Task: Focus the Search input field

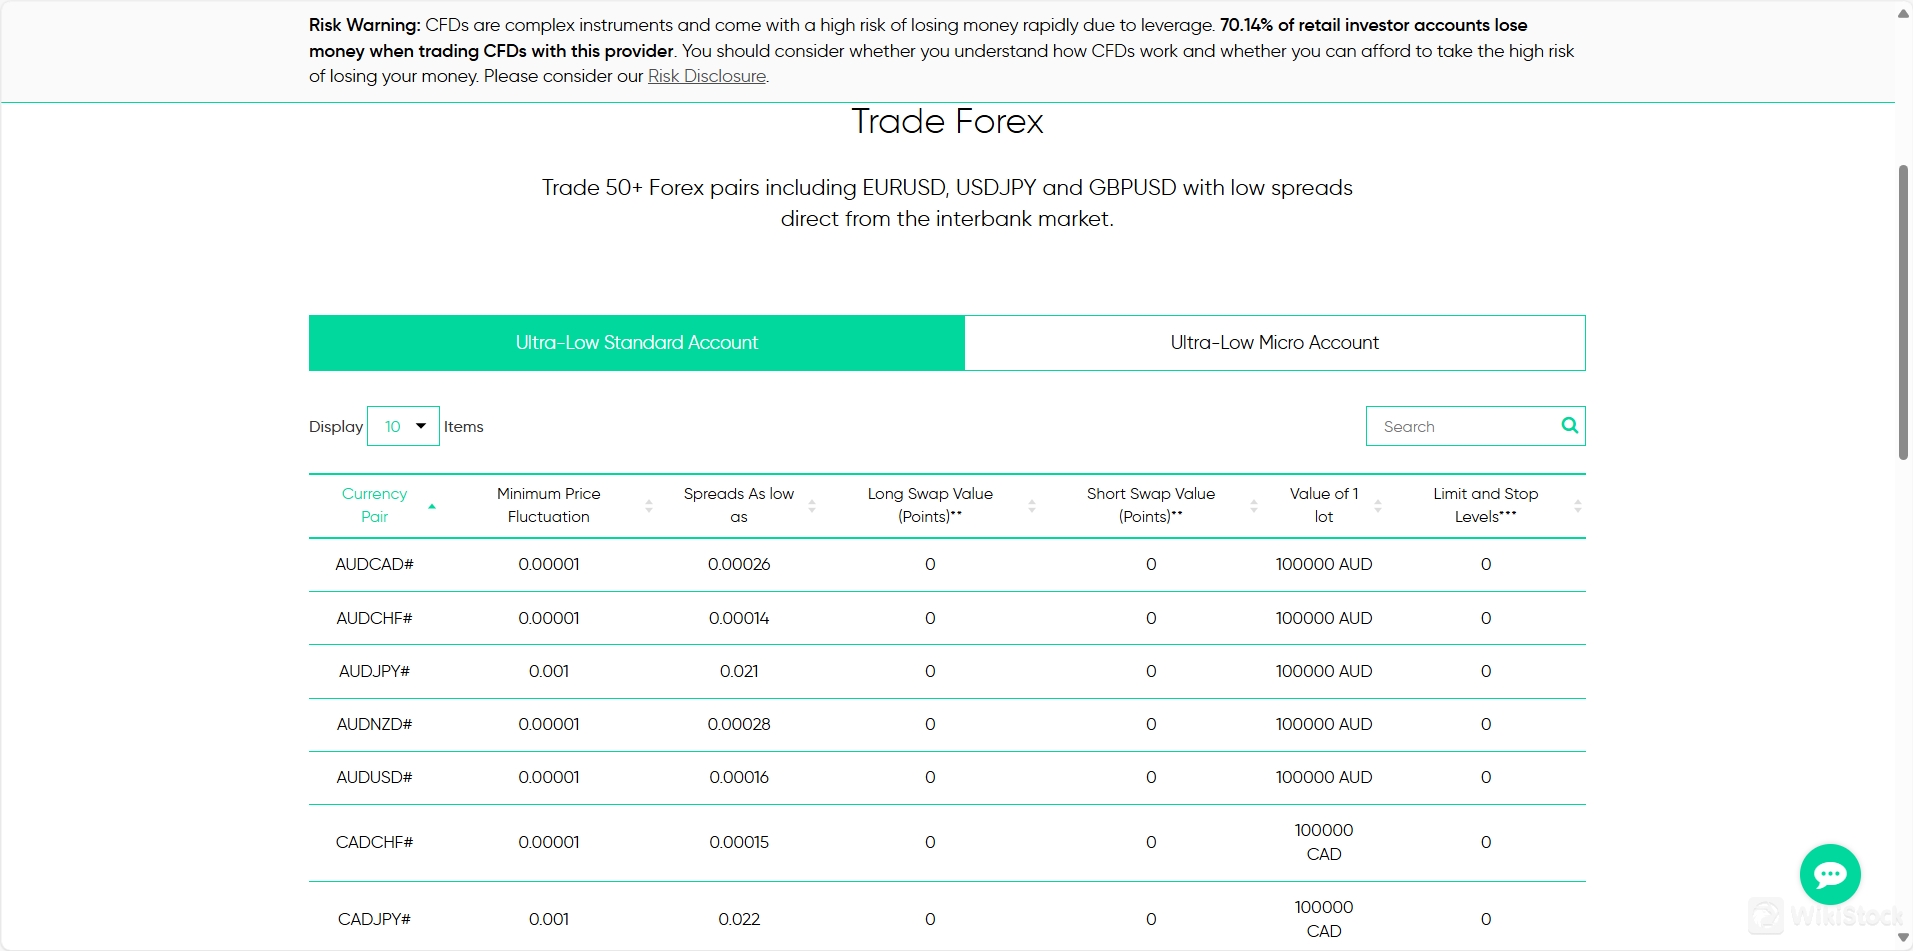Action: [1460, 426]
